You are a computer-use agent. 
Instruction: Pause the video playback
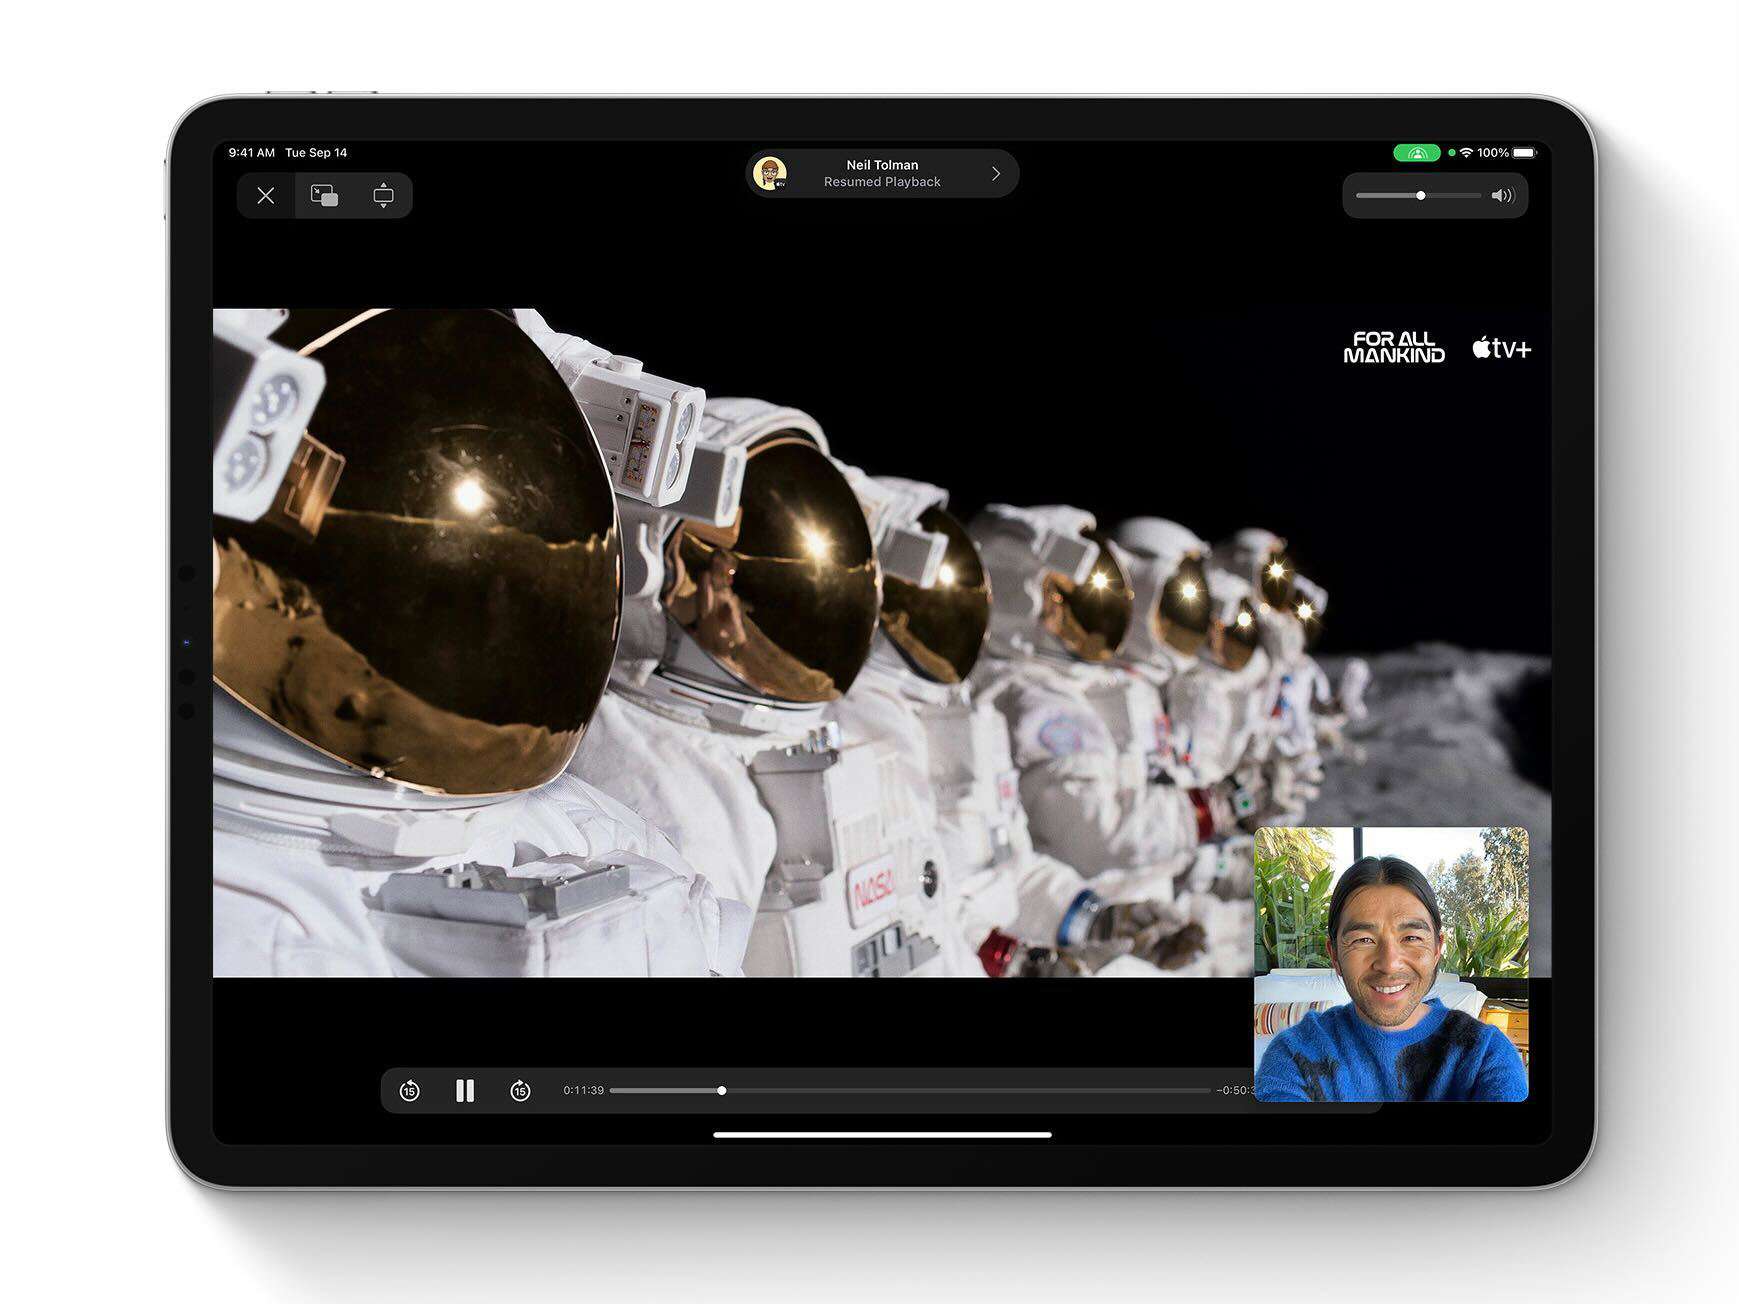[465, 1090]
